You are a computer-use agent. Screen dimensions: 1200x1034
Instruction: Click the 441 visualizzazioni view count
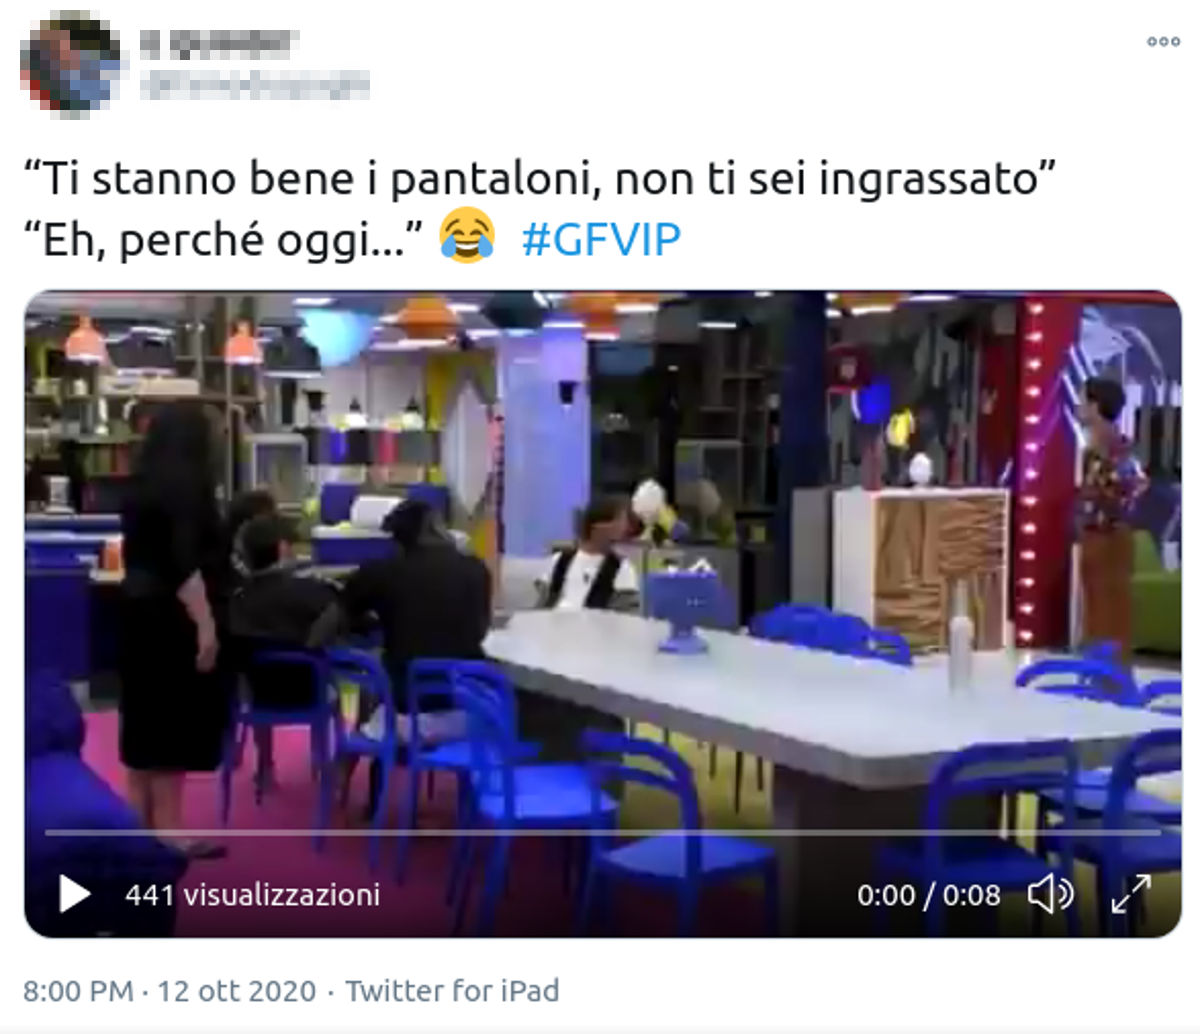coord(252,894)
